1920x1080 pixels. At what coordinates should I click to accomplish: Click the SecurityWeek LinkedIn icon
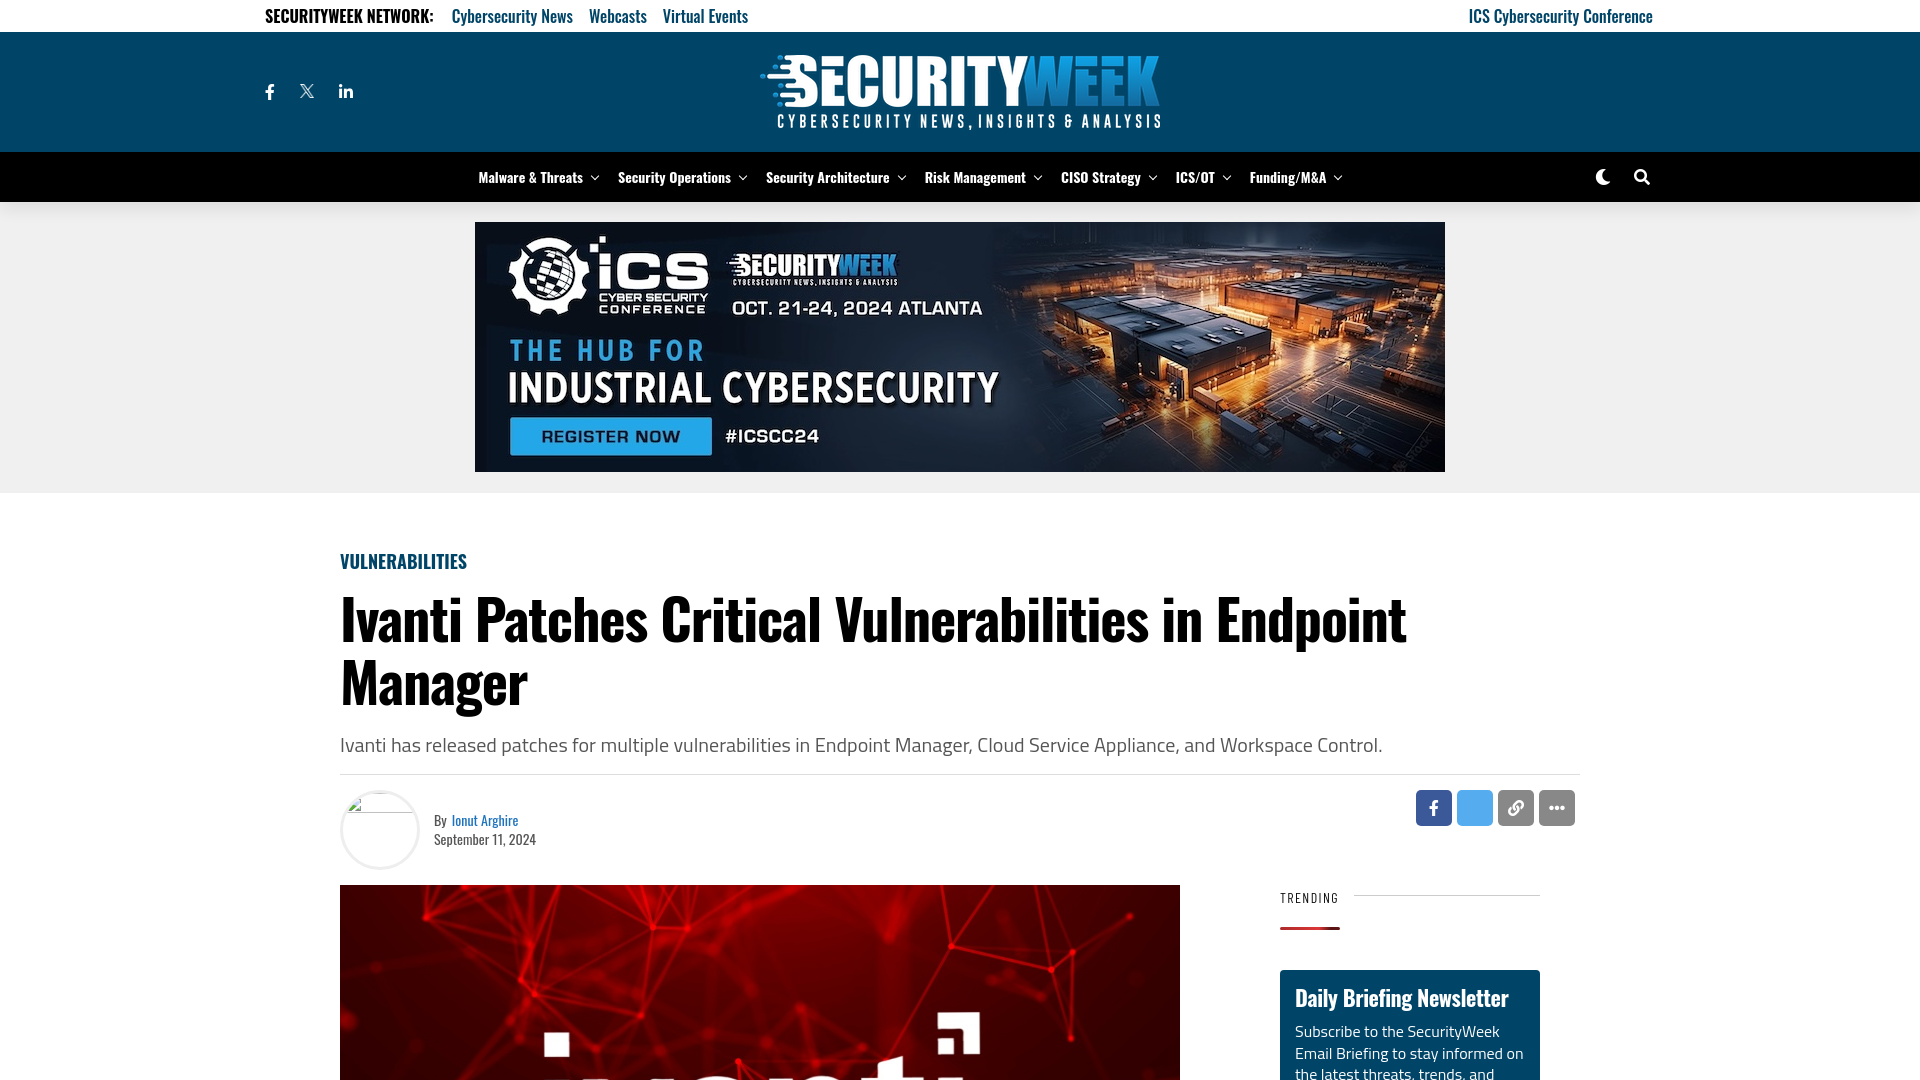[x=345, y=91]
